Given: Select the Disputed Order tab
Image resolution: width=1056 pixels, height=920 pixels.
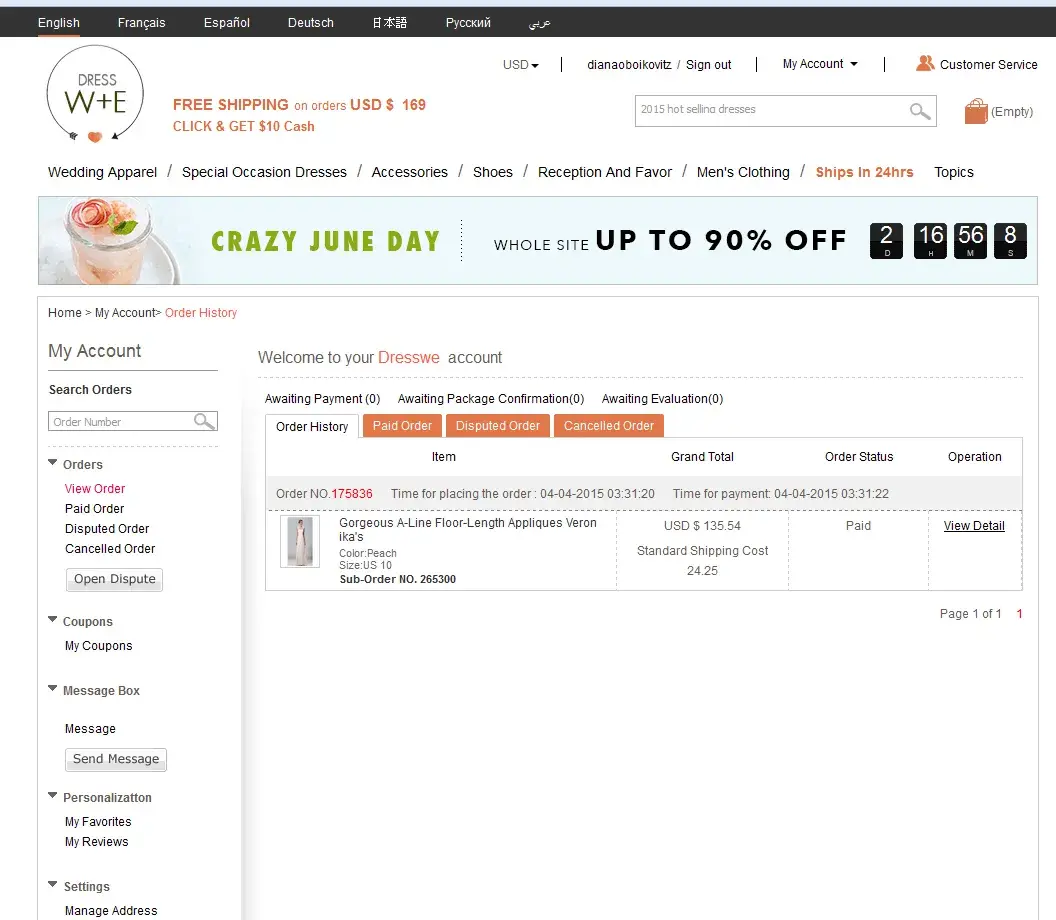Looking at the screenshot, I should (498, 426).
